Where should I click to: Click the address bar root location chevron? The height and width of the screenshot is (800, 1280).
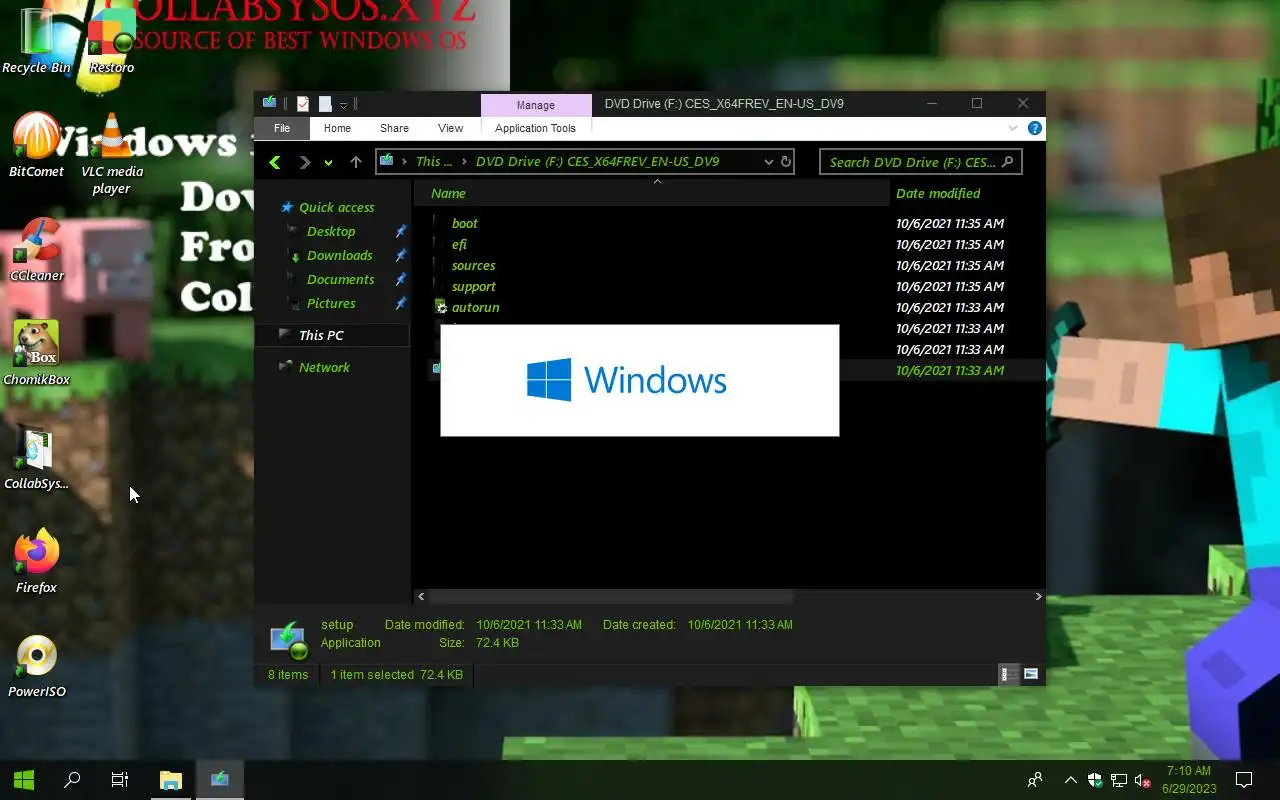404,161
